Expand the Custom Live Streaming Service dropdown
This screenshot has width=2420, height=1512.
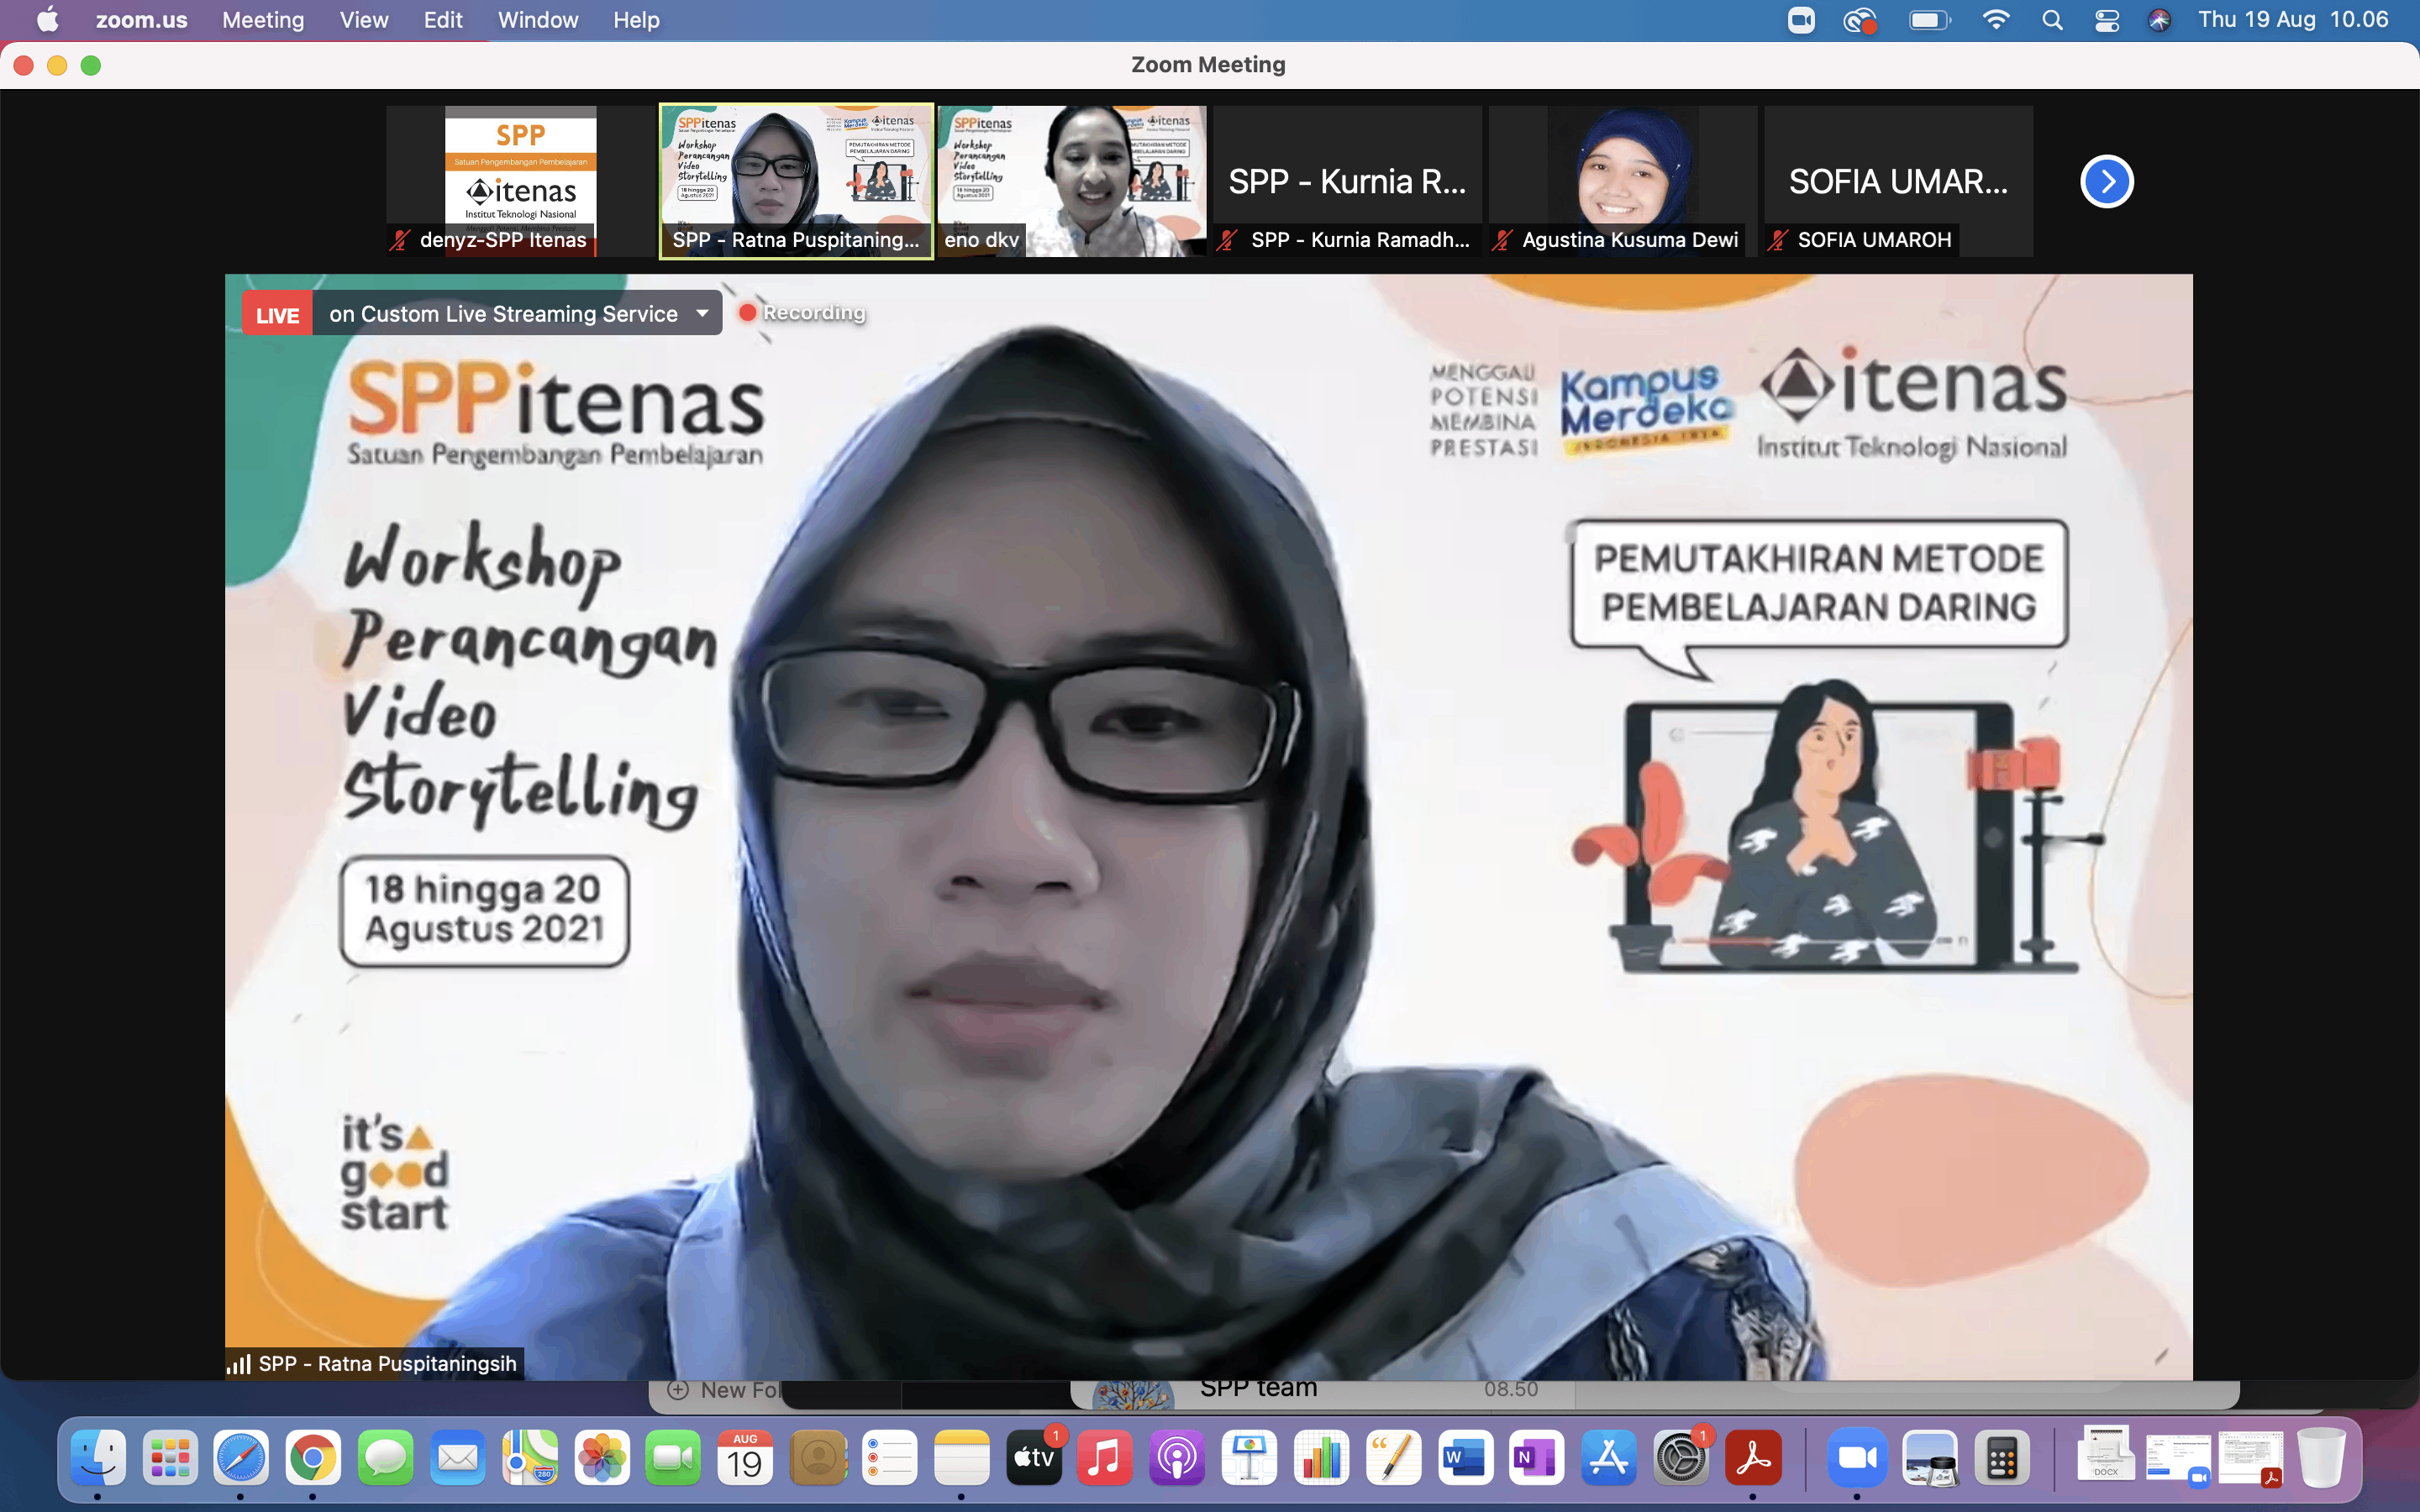[x=703, y=314]
